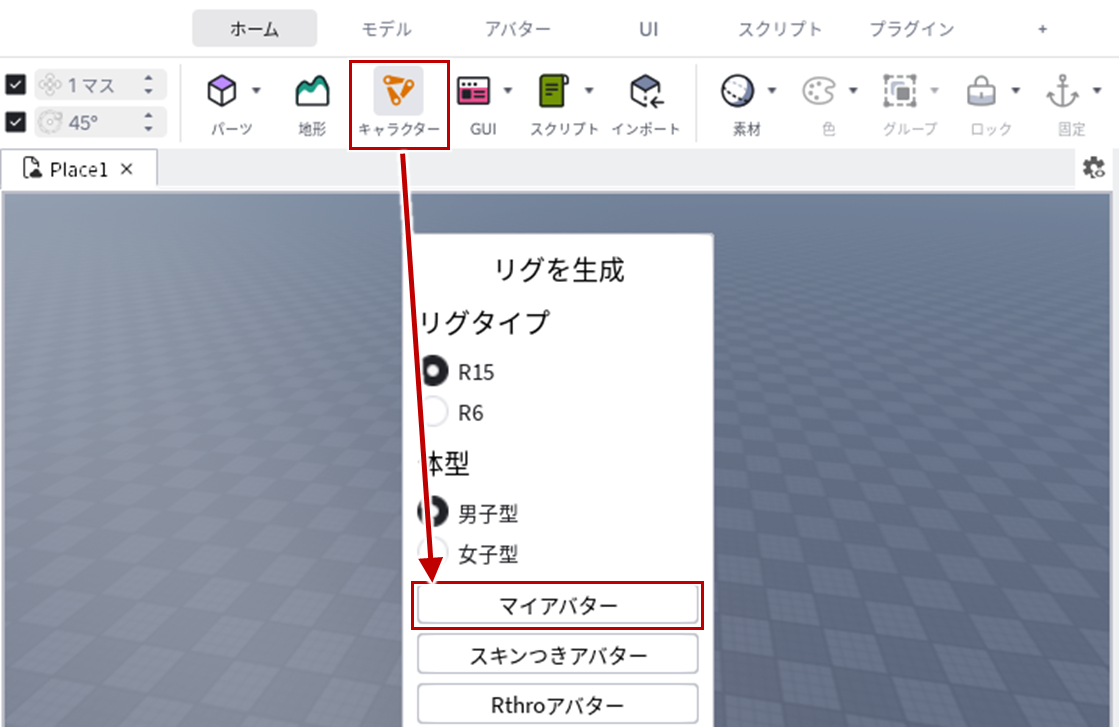Click the 色 color palette icon

819,91
